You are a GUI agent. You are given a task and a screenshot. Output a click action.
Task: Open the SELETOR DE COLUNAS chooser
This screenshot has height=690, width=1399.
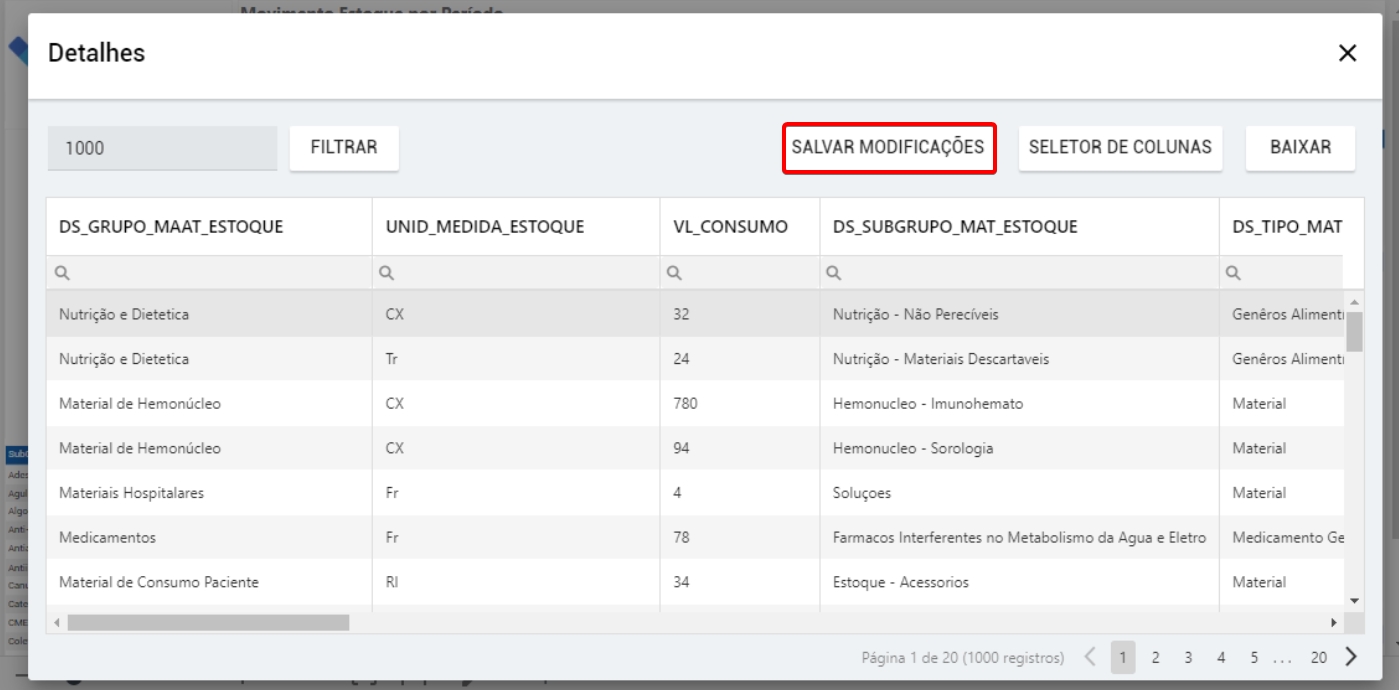[1120, 148]
